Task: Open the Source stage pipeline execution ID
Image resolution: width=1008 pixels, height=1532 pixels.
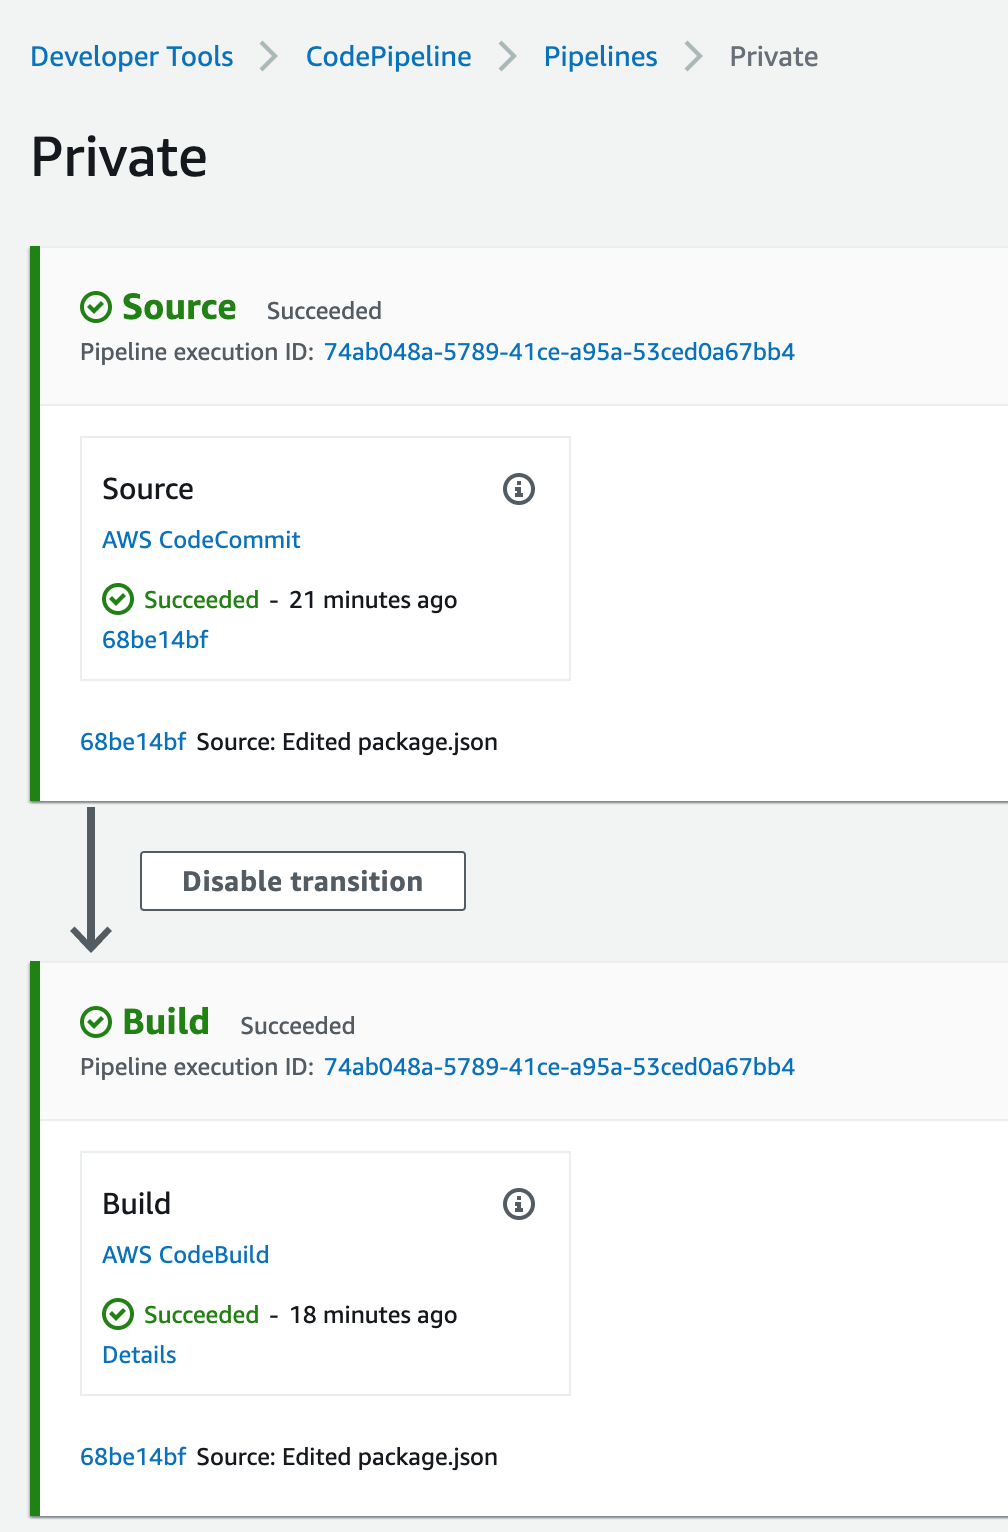Action: tap(558, 352)
